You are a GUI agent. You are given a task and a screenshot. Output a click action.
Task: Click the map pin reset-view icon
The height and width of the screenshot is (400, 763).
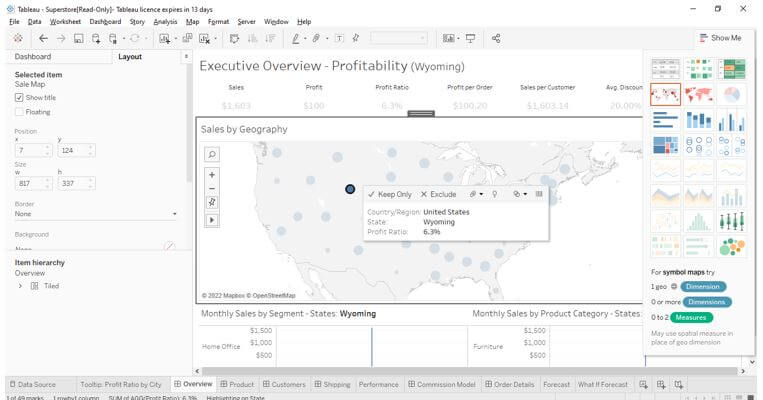pyautogui.click(x=212, y=202)
